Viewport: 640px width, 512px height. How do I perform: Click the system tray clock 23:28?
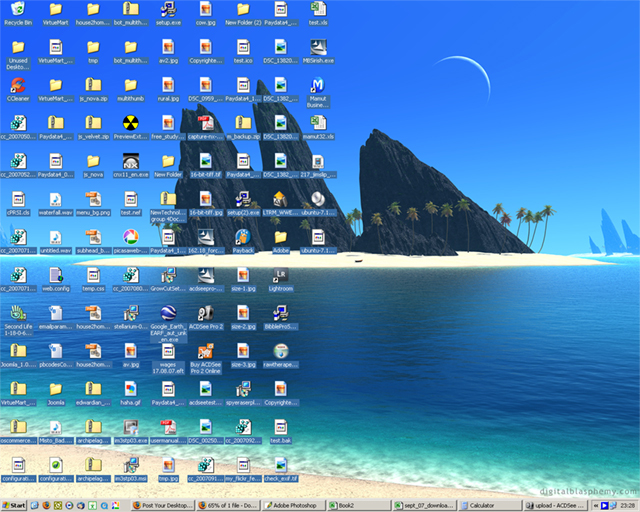[628, 505]
